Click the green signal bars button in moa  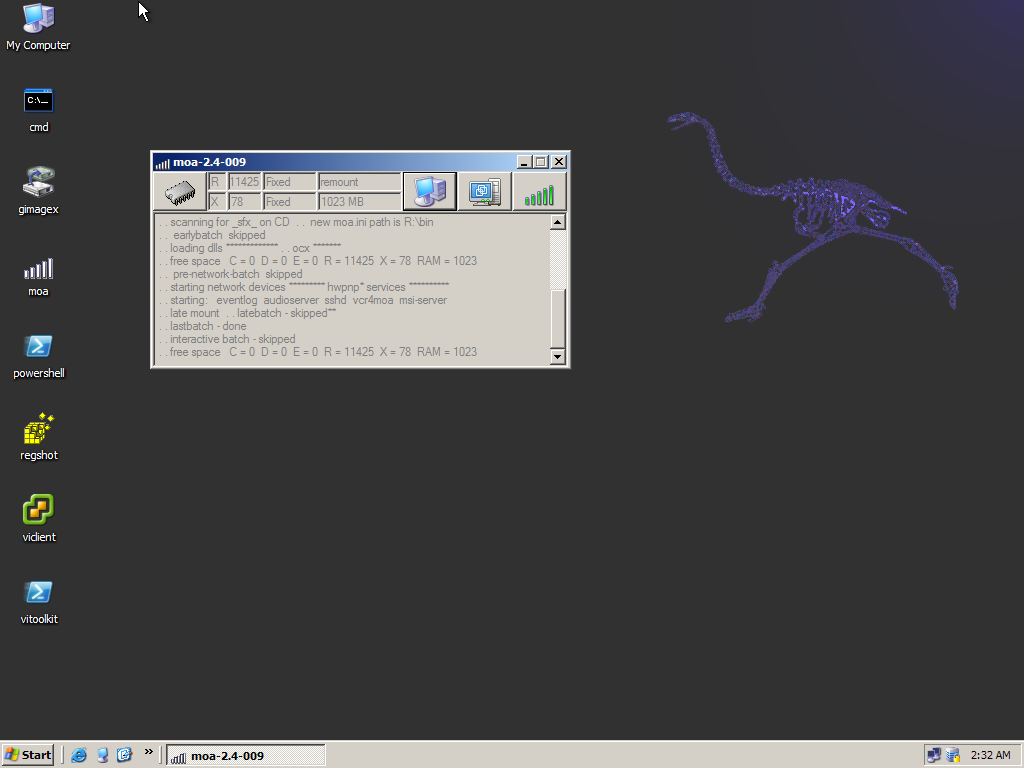(540, 191)
